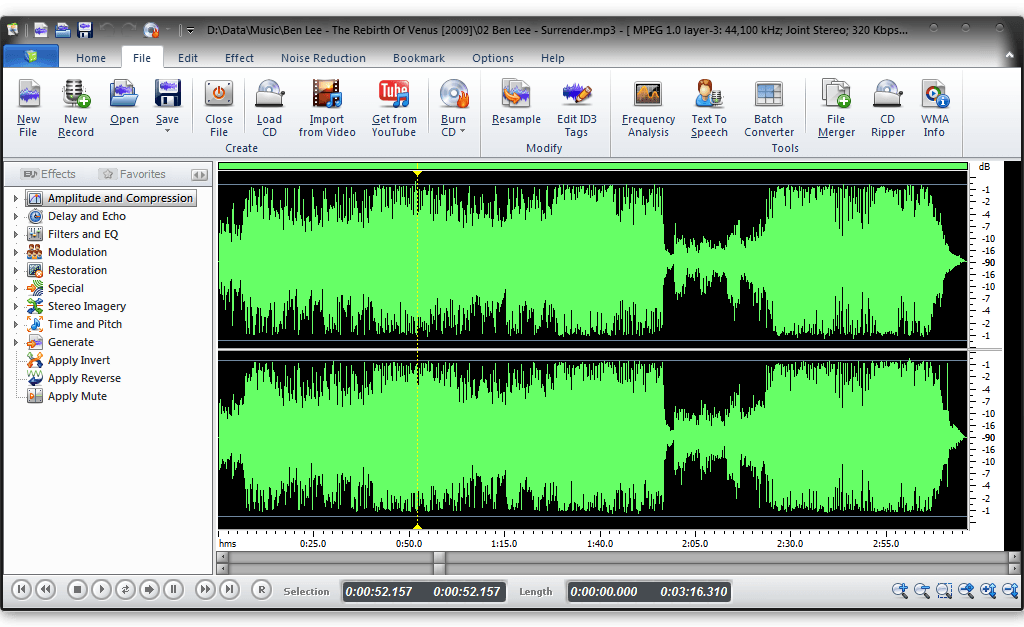
Task: Pause playback with the pause button
Action: pos(173,590)
